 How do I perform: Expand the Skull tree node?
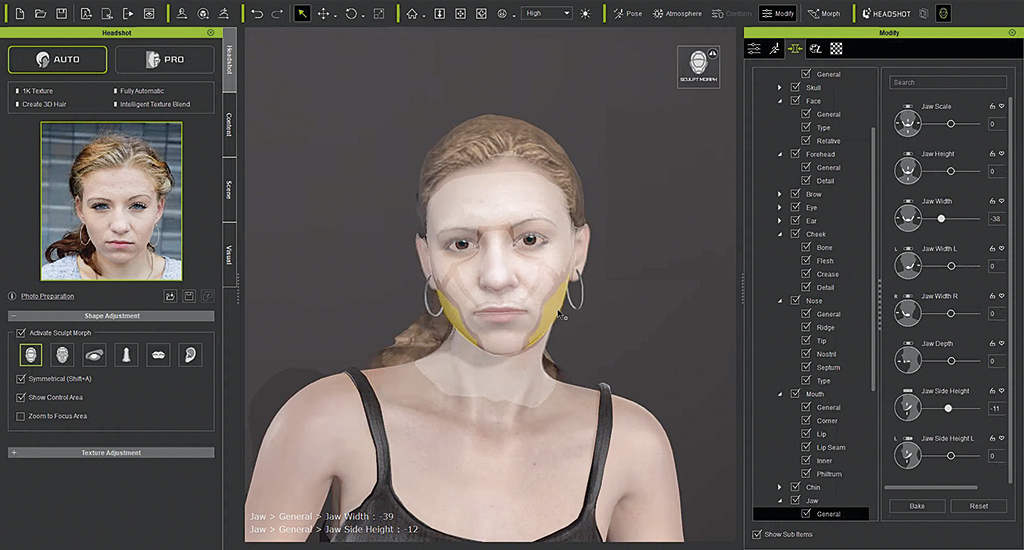pyautogui.click(x=779, y=88)
